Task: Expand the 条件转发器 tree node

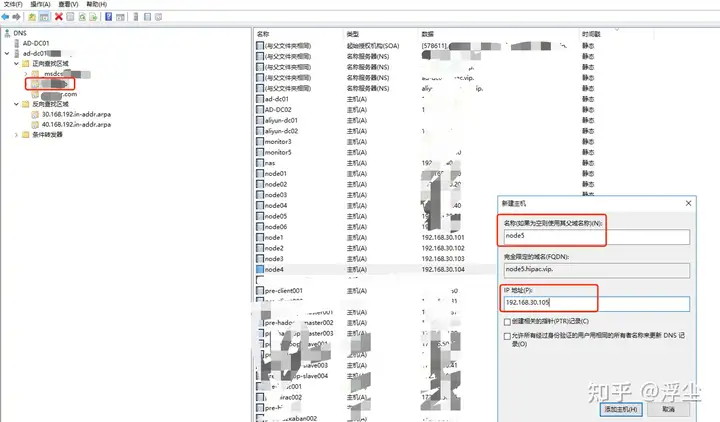Action: pyautogui.click(x=16, y=135)
